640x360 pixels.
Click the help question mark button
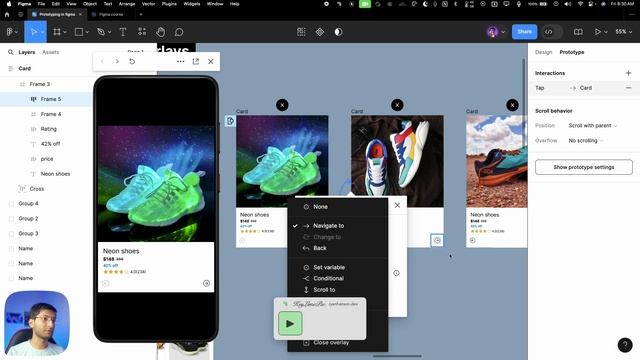click(625, 345)
